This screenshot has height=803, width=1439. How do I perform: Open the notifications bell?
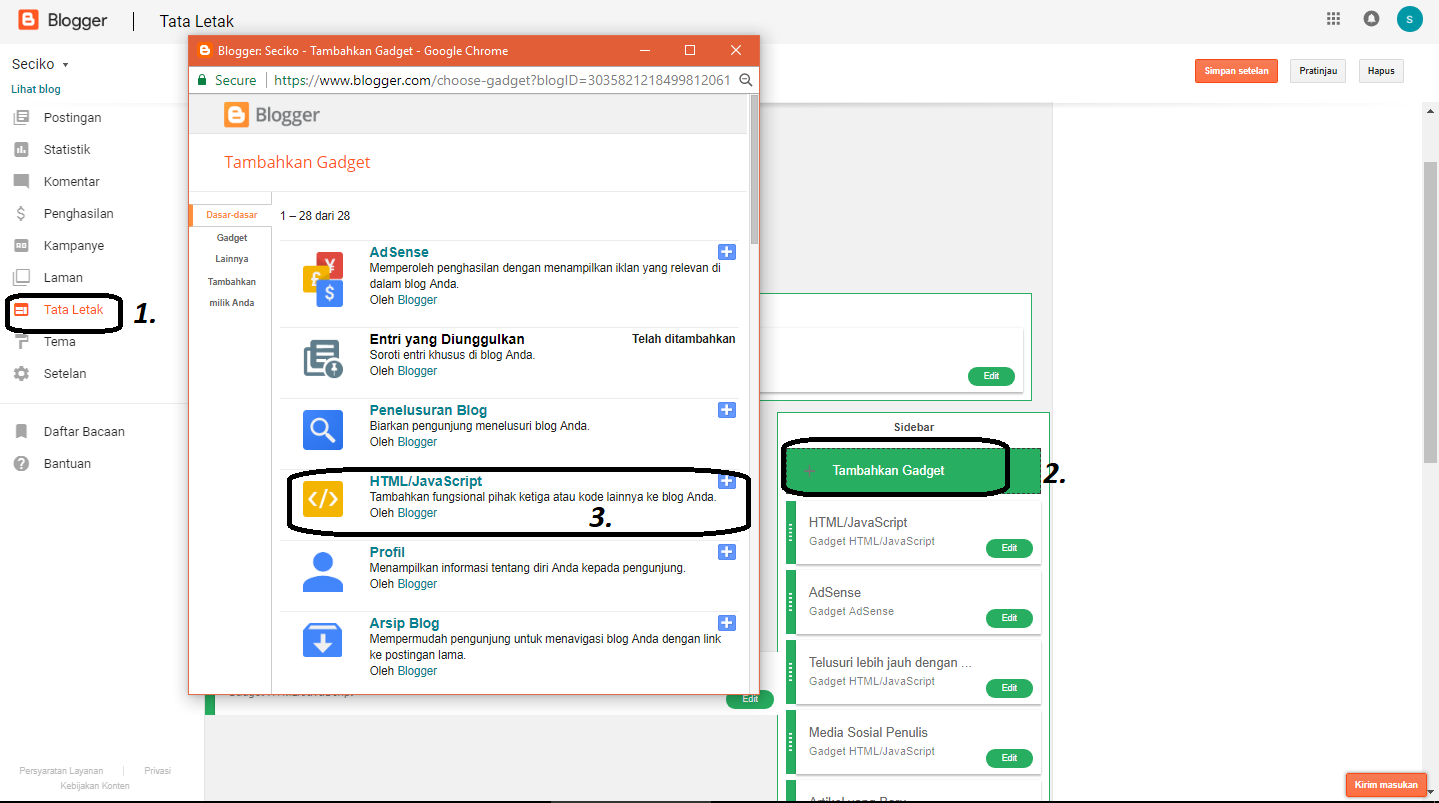coord(1371,18)
